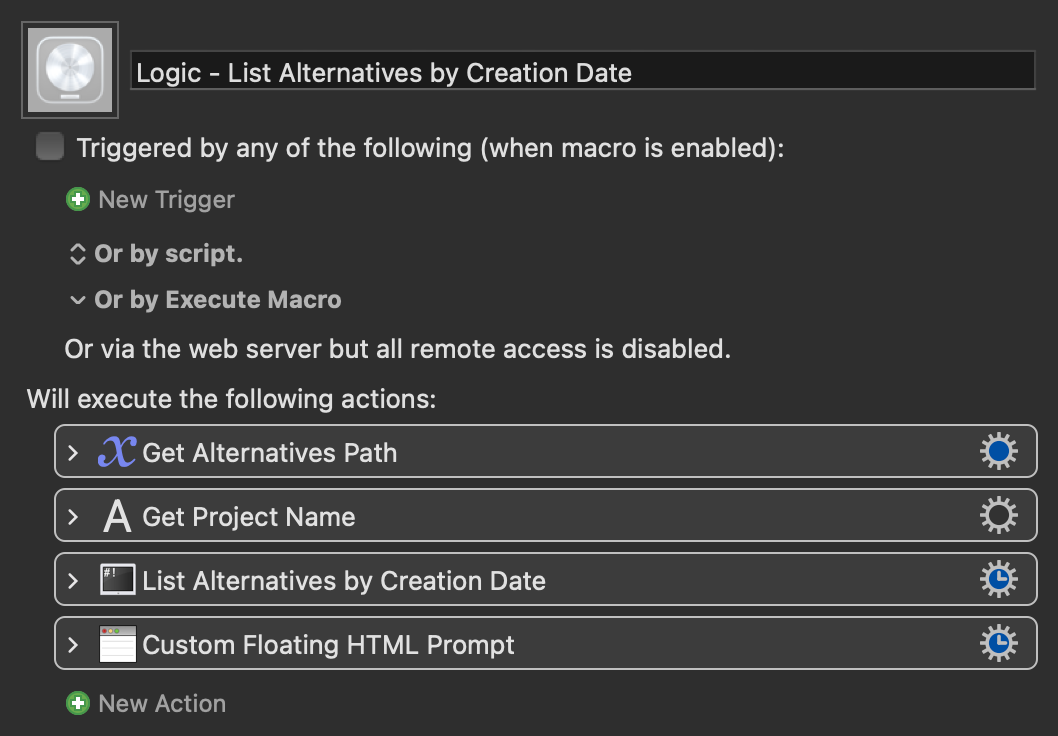Click the variable X icon of first action
Image resolution: width=1058 pixels, height=736 pixels.
pos(117,452)
